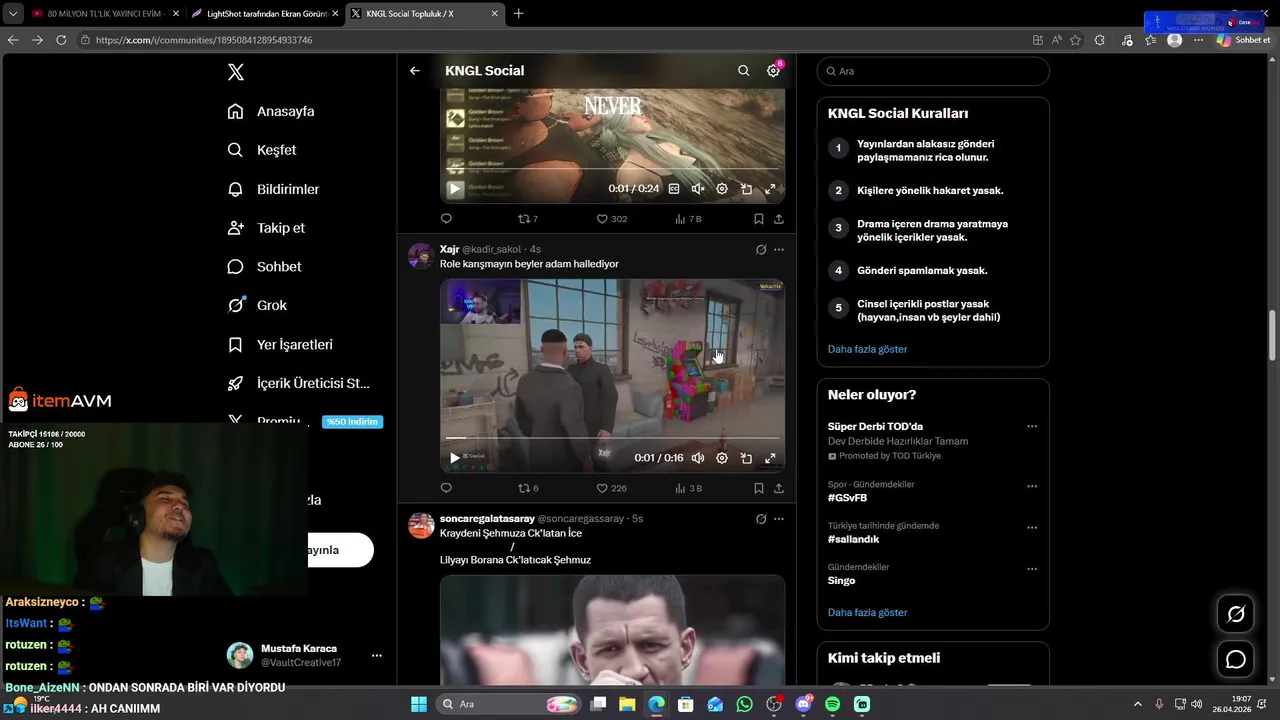Image resolution: width=1280 pixels, height=720 pixels.
Task: Mute the Xajr video sound
Action: tap(698, 458)
